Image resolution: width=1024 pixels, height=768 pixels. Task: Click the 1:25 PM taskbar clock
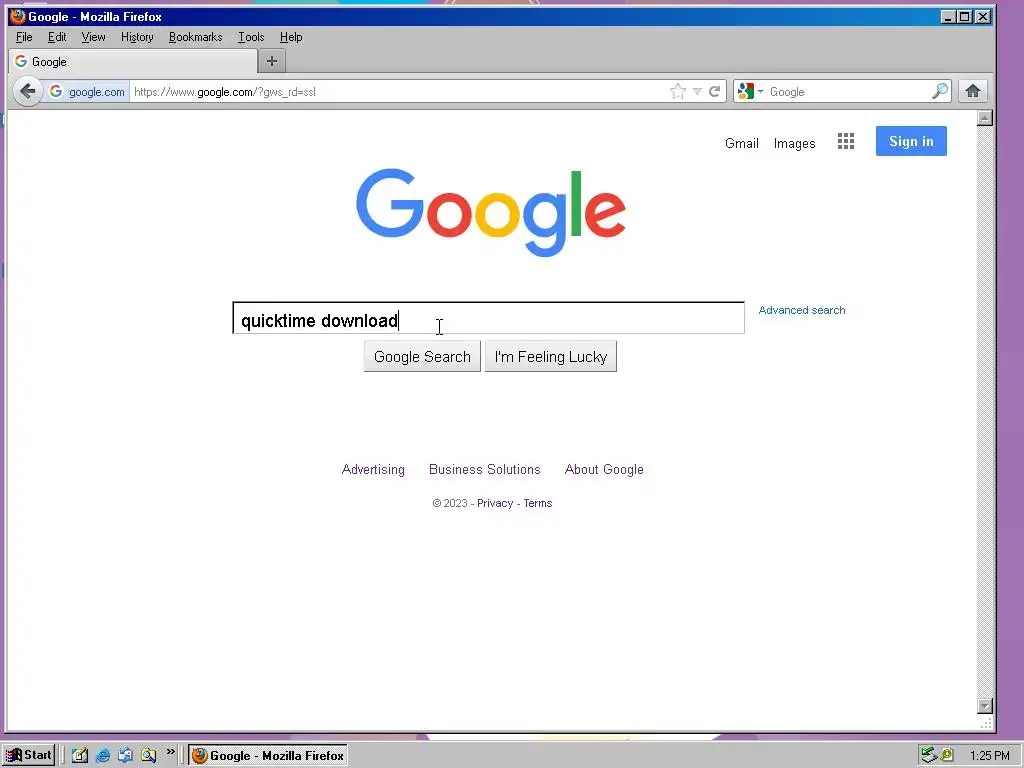[989, 756]
